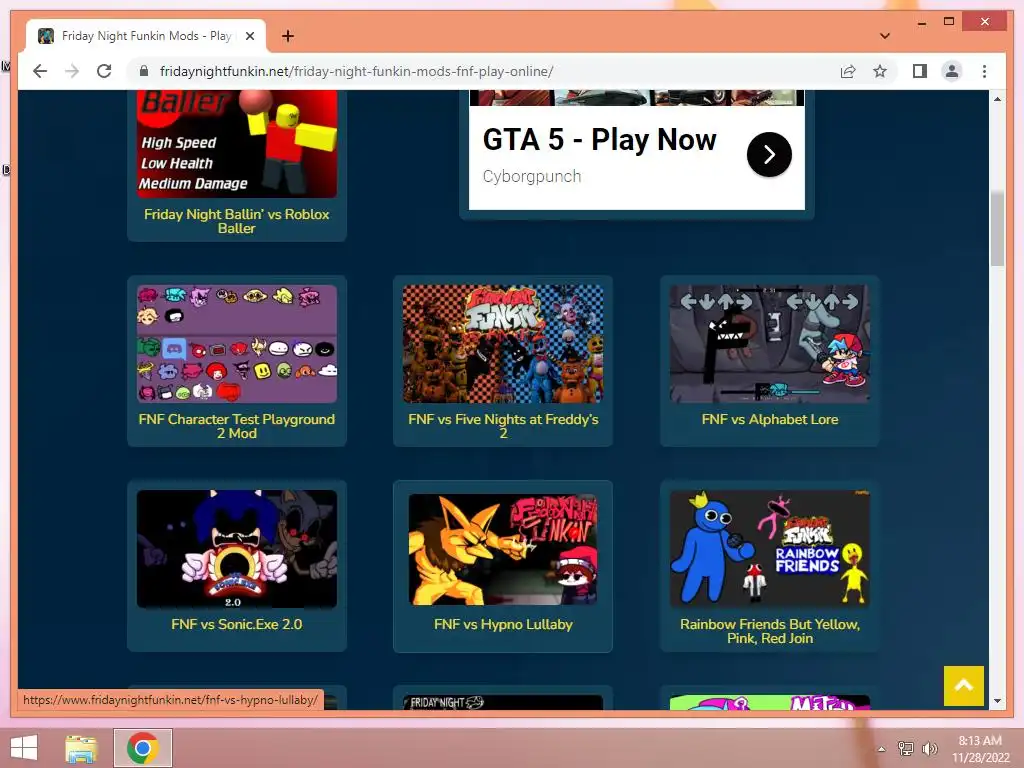Open the FNF vs Hypno Lullaby link
1024x768 pixels.
[x=503, y=624]
